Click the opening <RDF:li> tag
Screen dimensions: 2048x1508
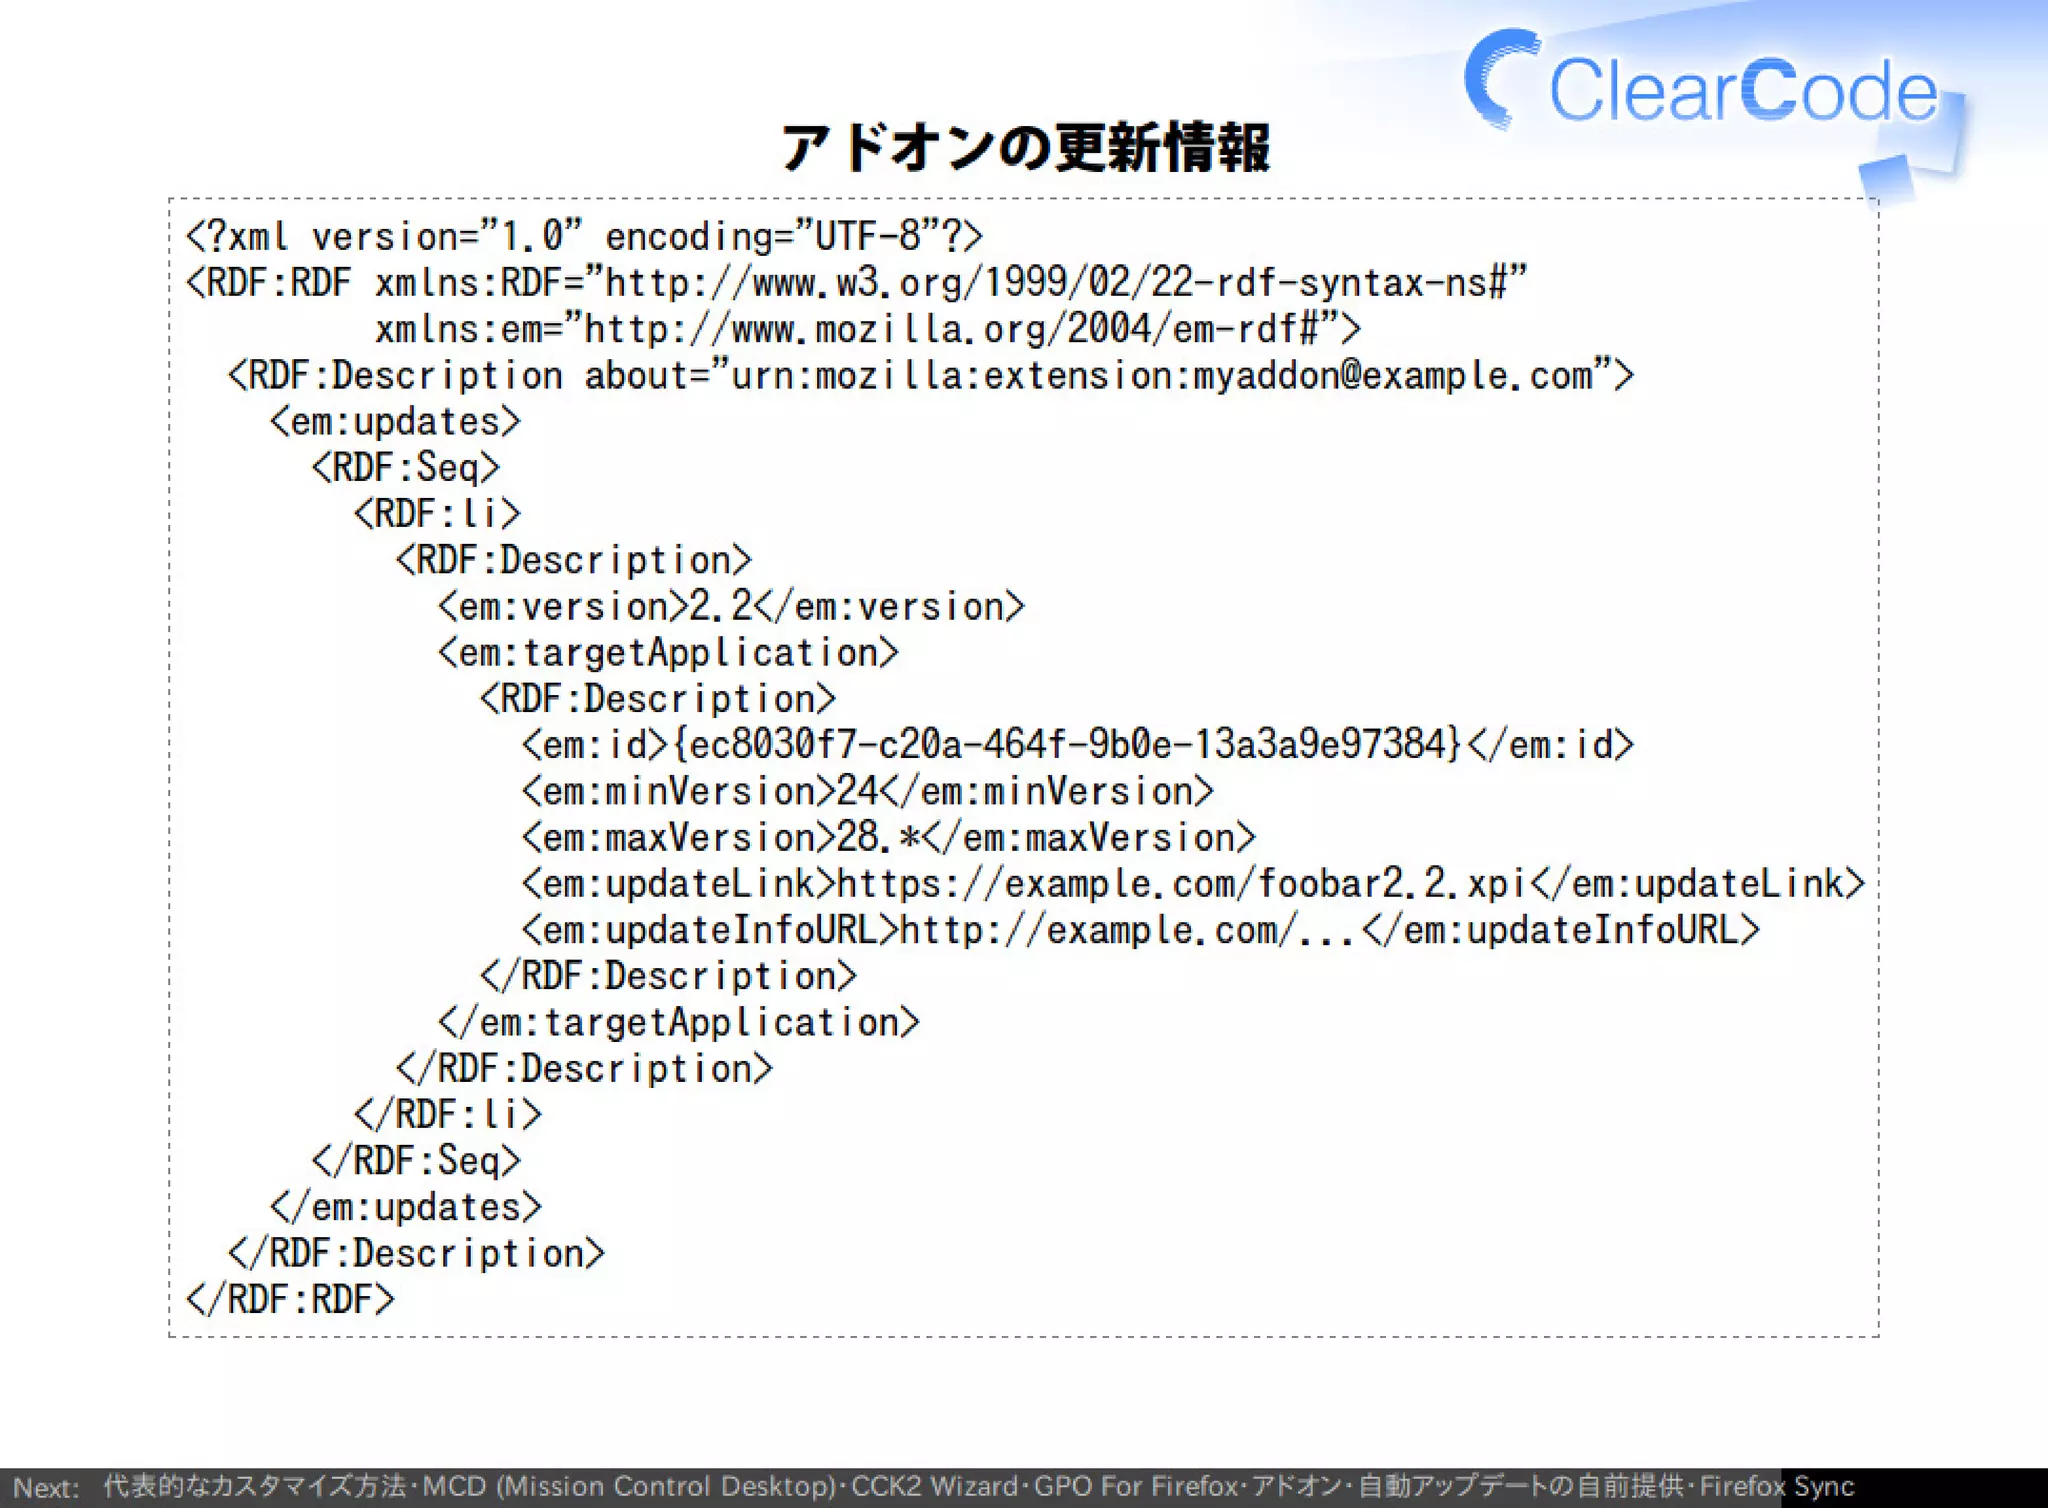click(438, 514)
